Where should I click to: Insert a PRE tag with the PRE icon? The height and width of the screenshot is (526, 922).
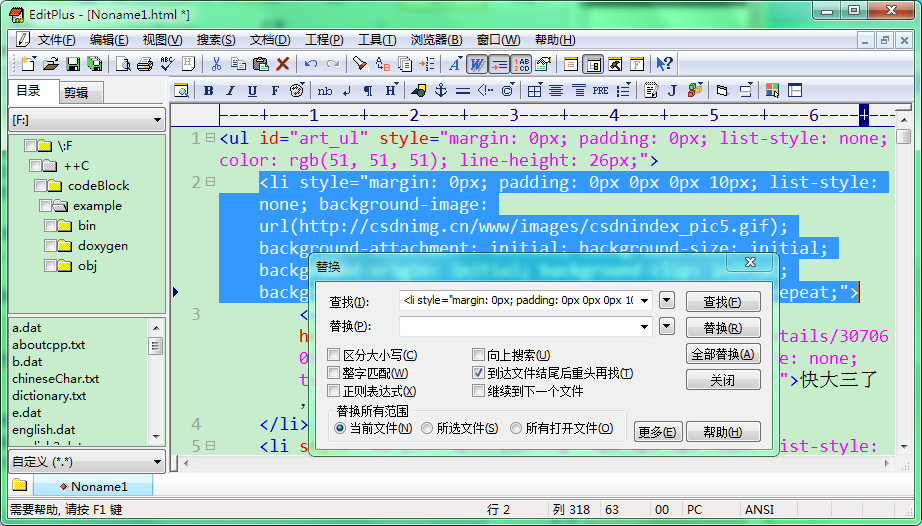click(600, 91)
